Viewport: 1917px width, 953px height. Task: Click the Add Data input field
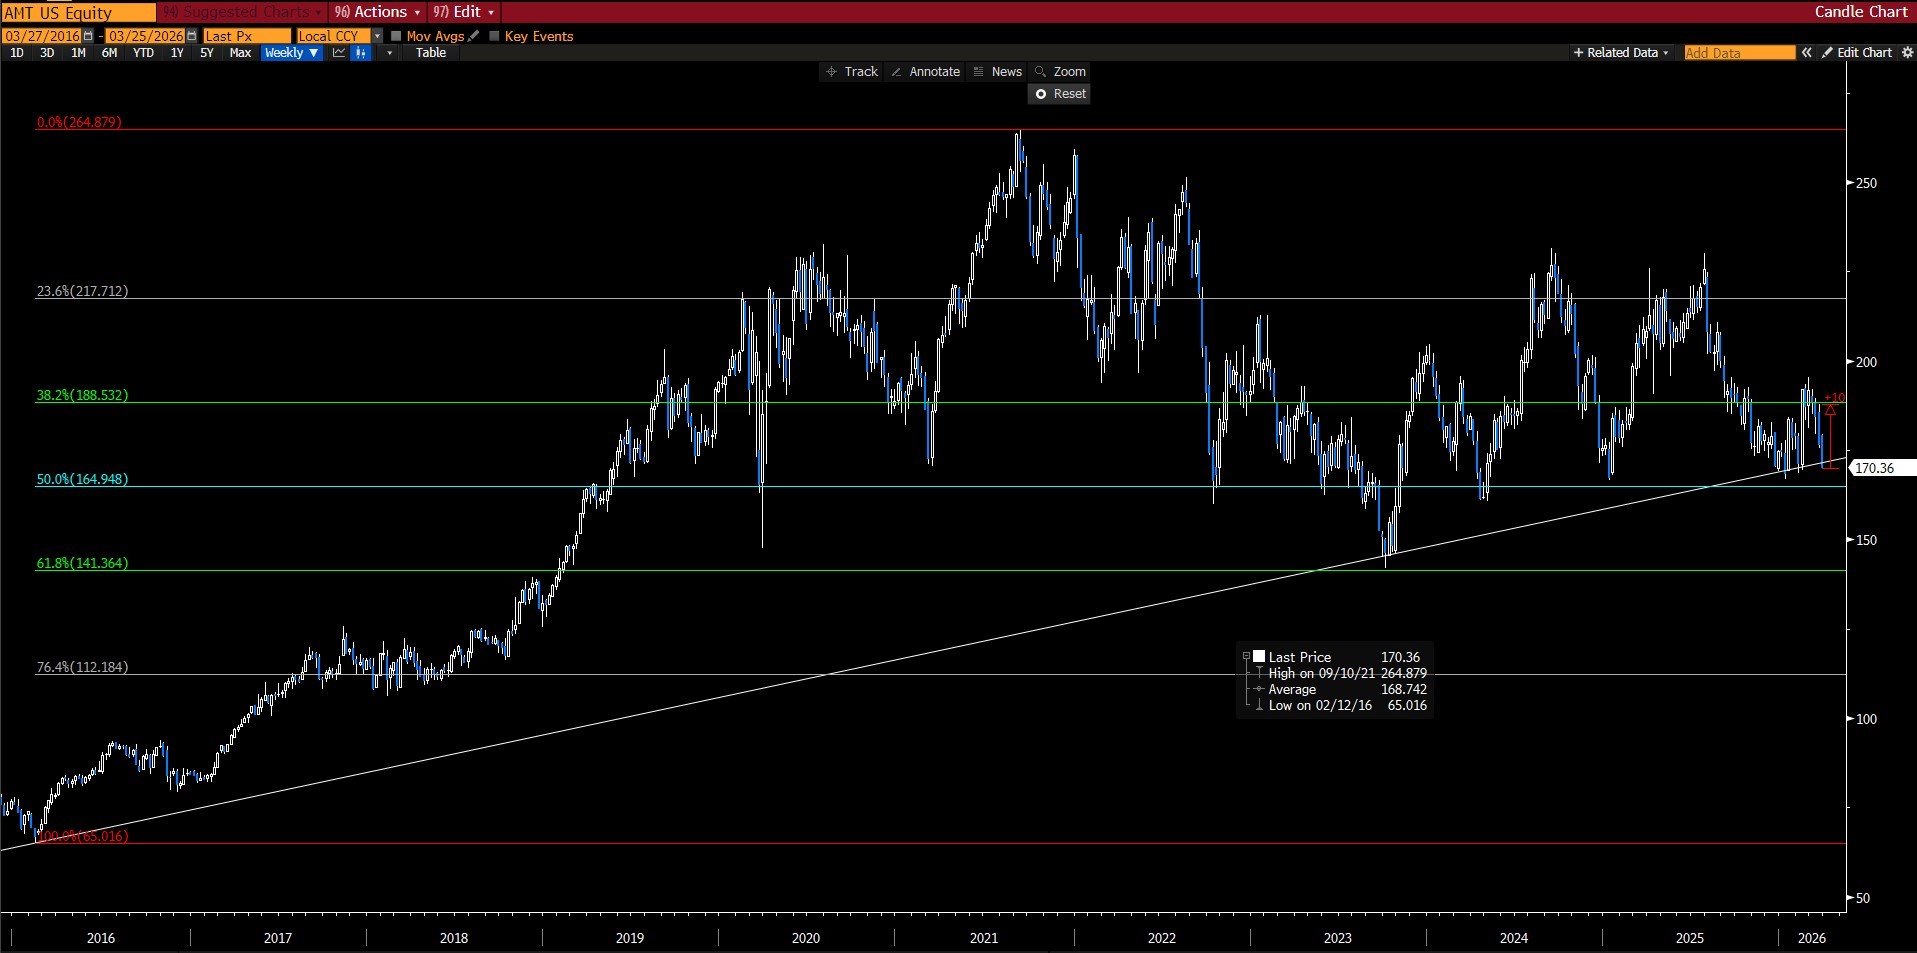[x=1739, y=53]
